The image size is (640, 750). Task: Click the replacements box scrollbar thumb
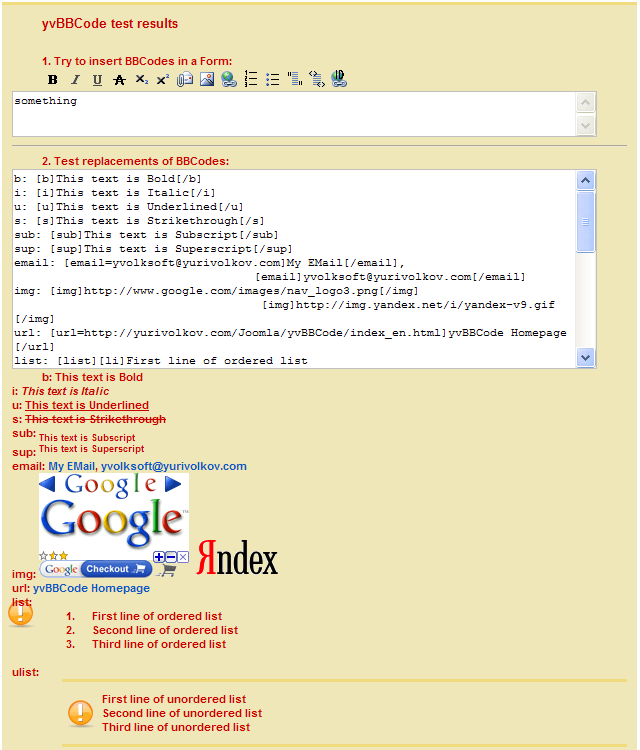click(x=585, y=221)
